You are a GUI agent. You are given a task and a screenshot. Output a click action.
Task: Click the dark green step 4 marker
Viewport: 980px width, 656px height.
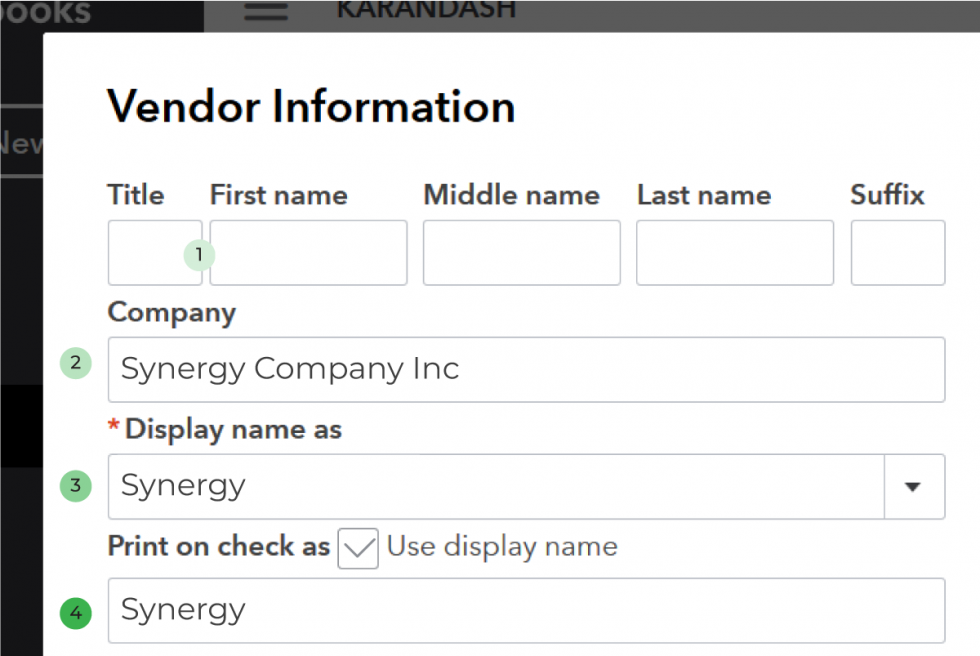point(75,613)
